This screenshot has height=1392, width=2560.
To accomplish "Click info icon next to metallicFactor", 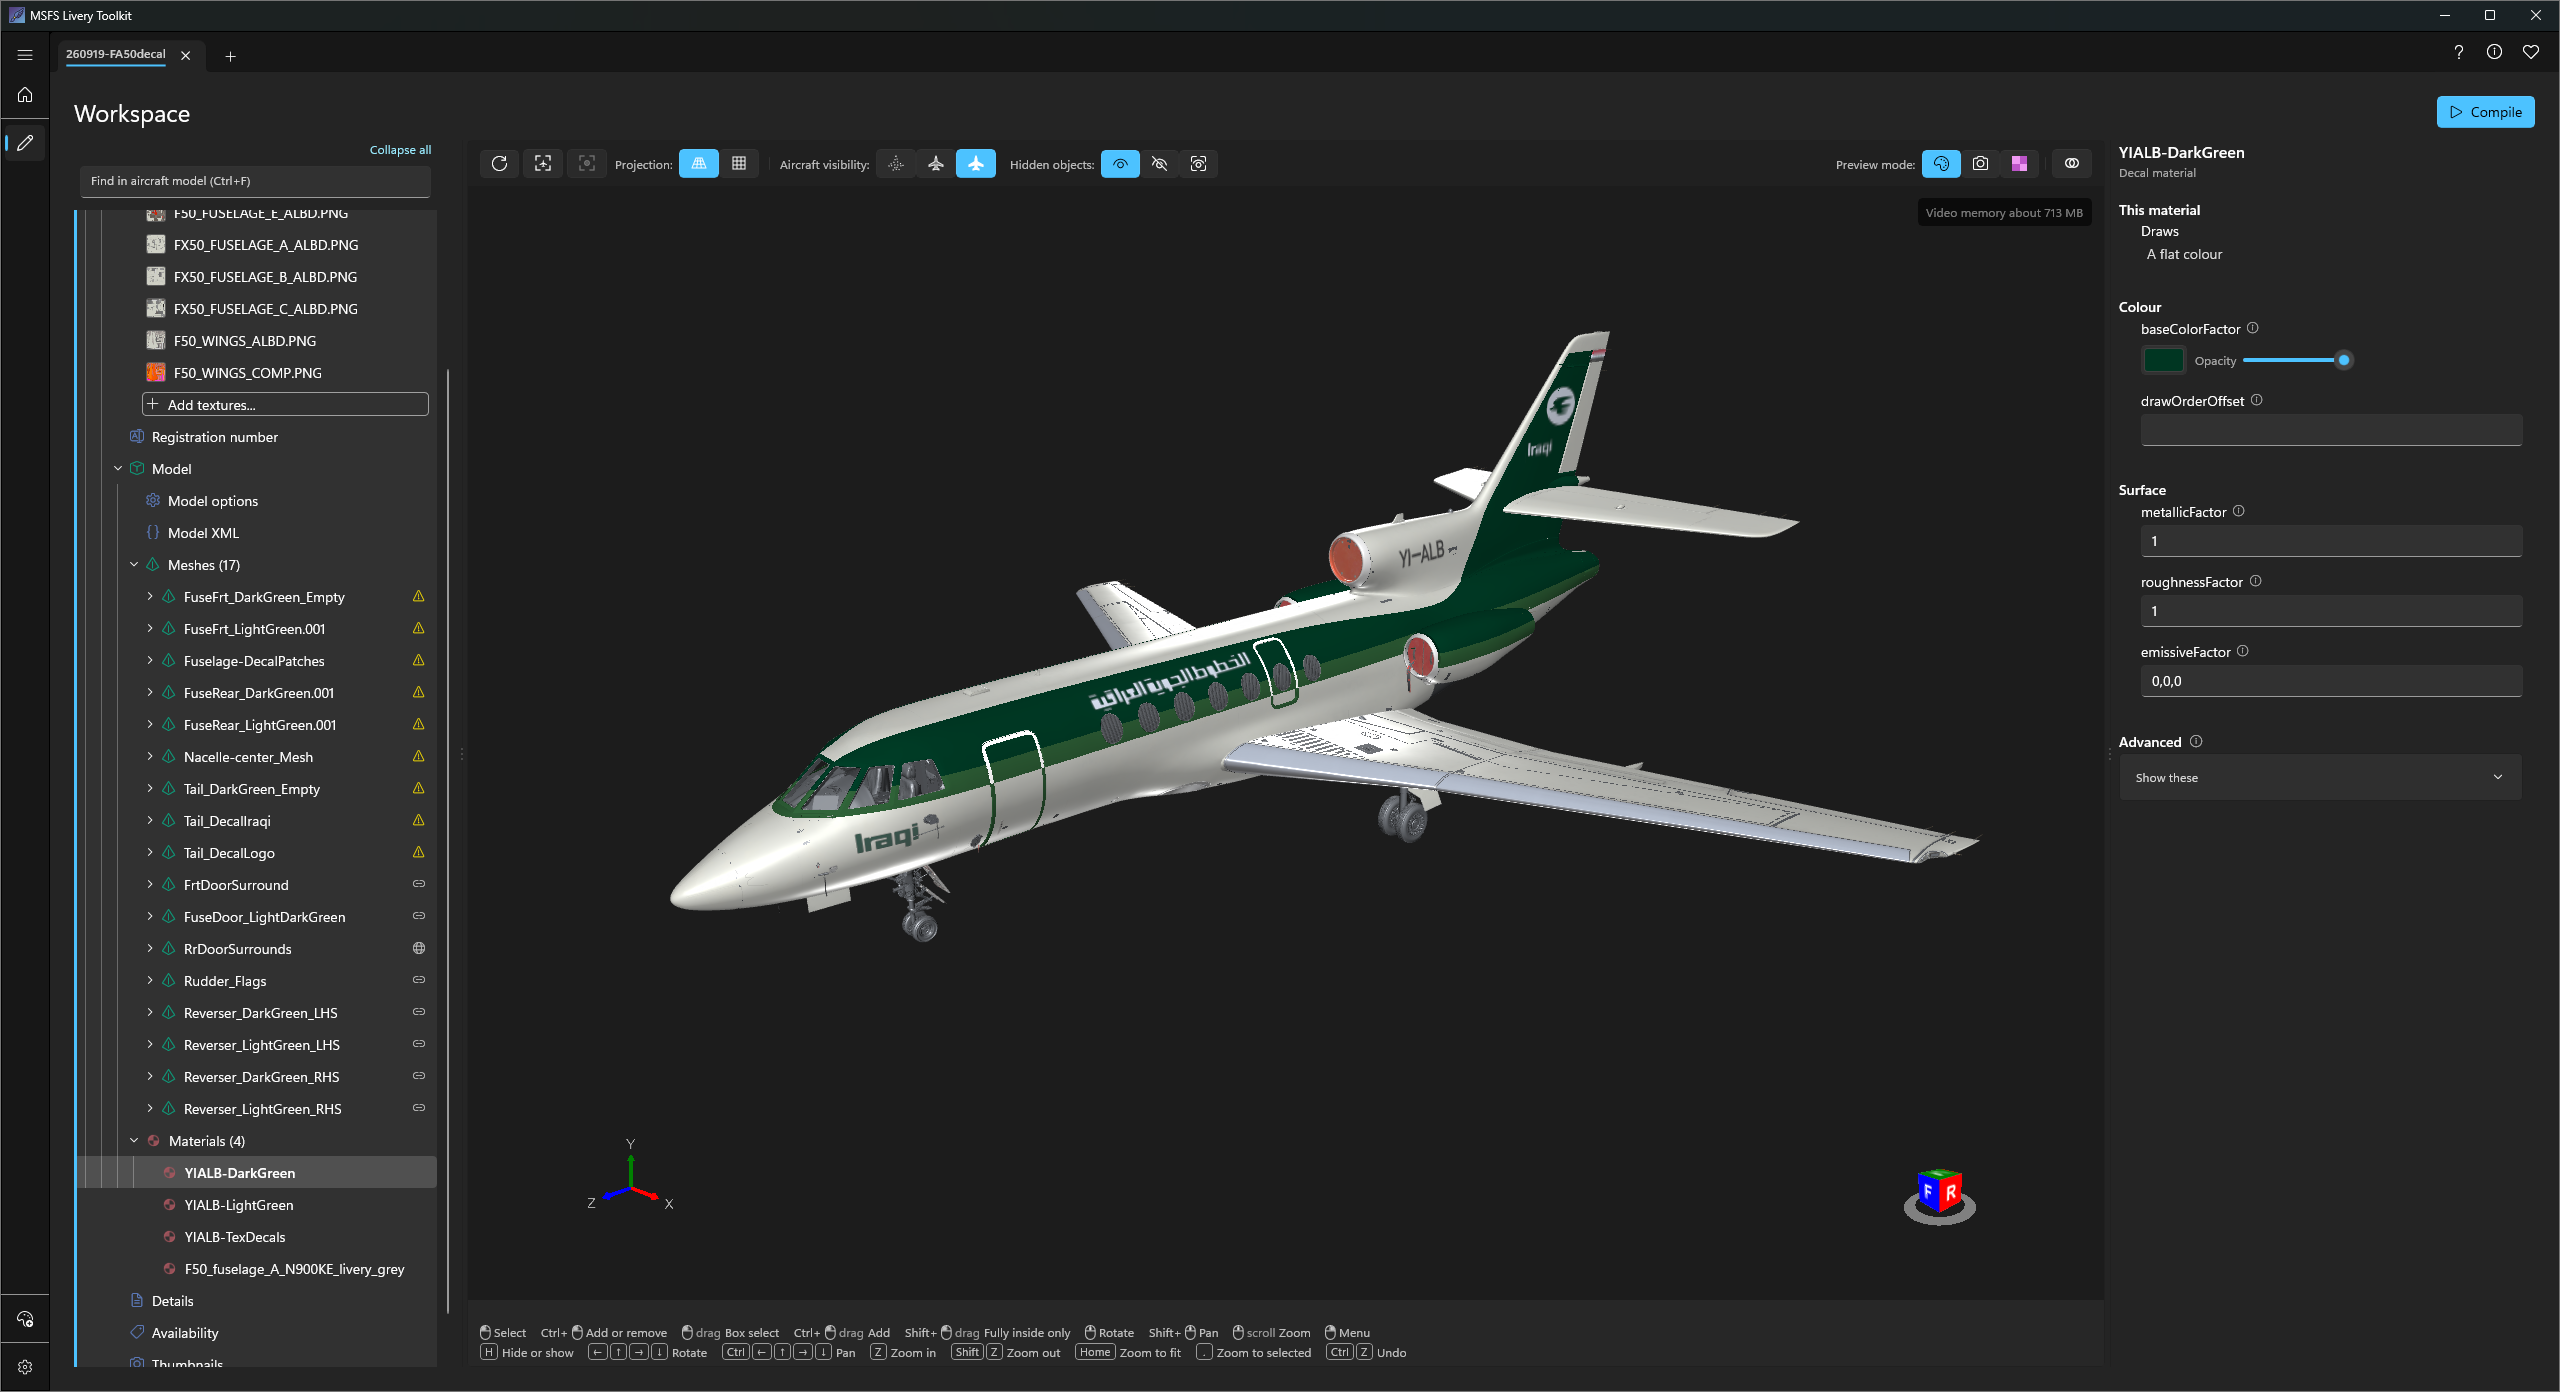I will click(2239, 511).
